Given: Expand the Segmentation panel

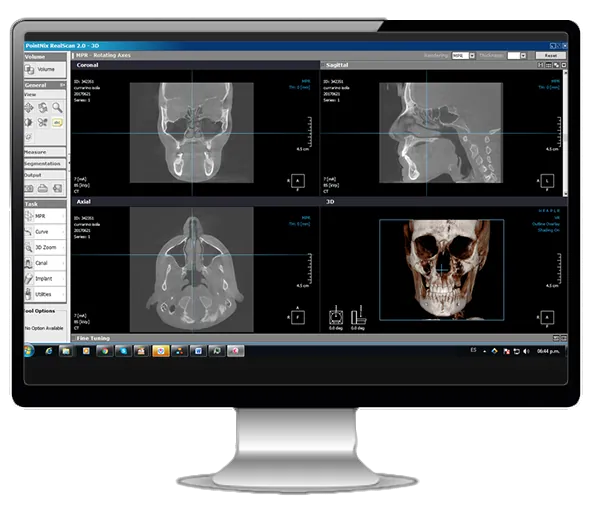Looking at the screenshot, I should pos(45,163).
